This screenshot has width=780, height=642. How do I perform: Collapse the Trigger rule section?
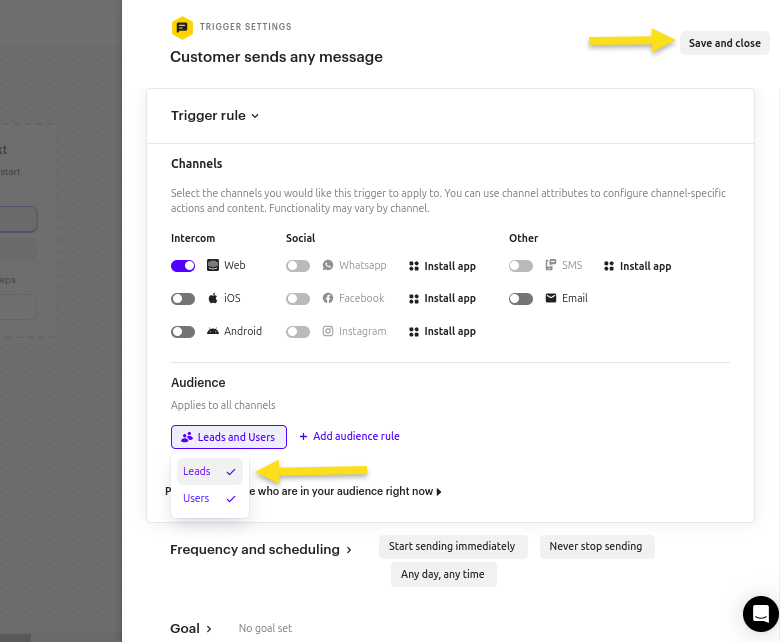point(215,115)
